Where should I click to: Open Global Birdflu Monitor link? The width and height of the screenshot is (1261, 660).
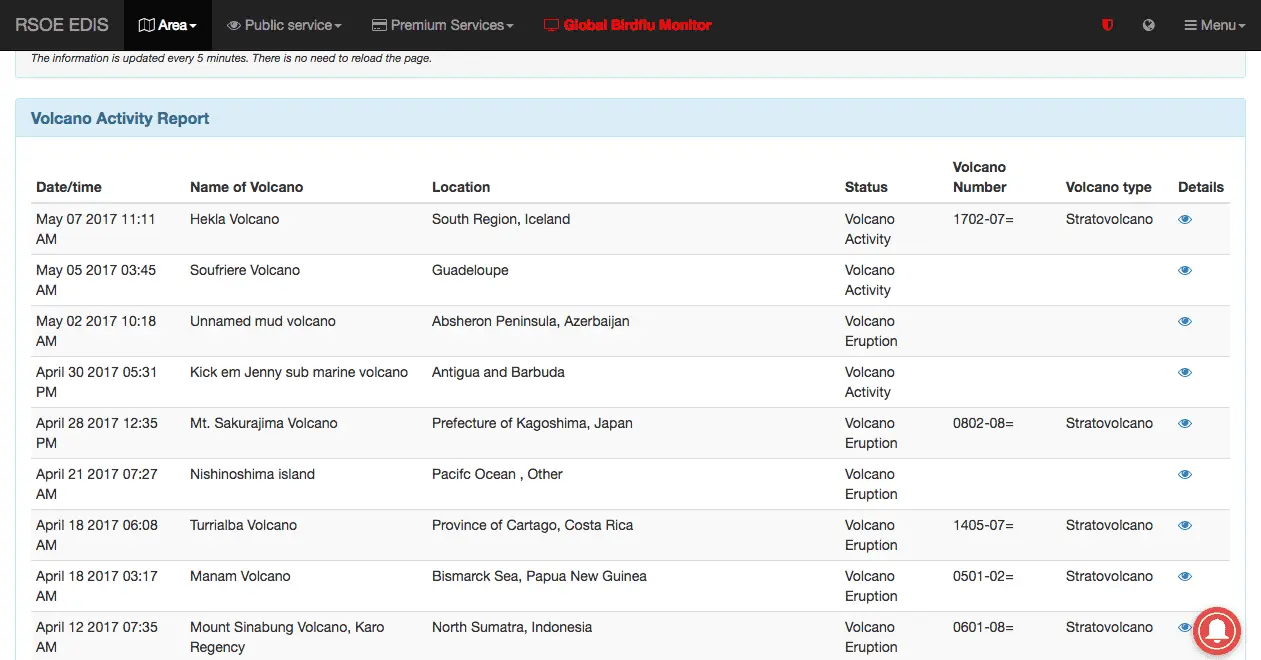[x=627, y=25]
